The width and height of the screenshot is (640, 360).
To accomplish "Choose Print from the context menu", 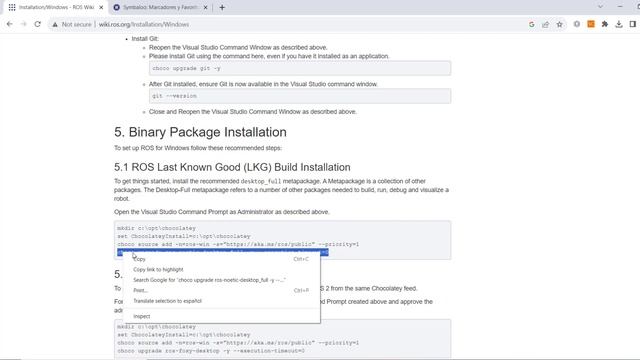I will coord(222,291).
